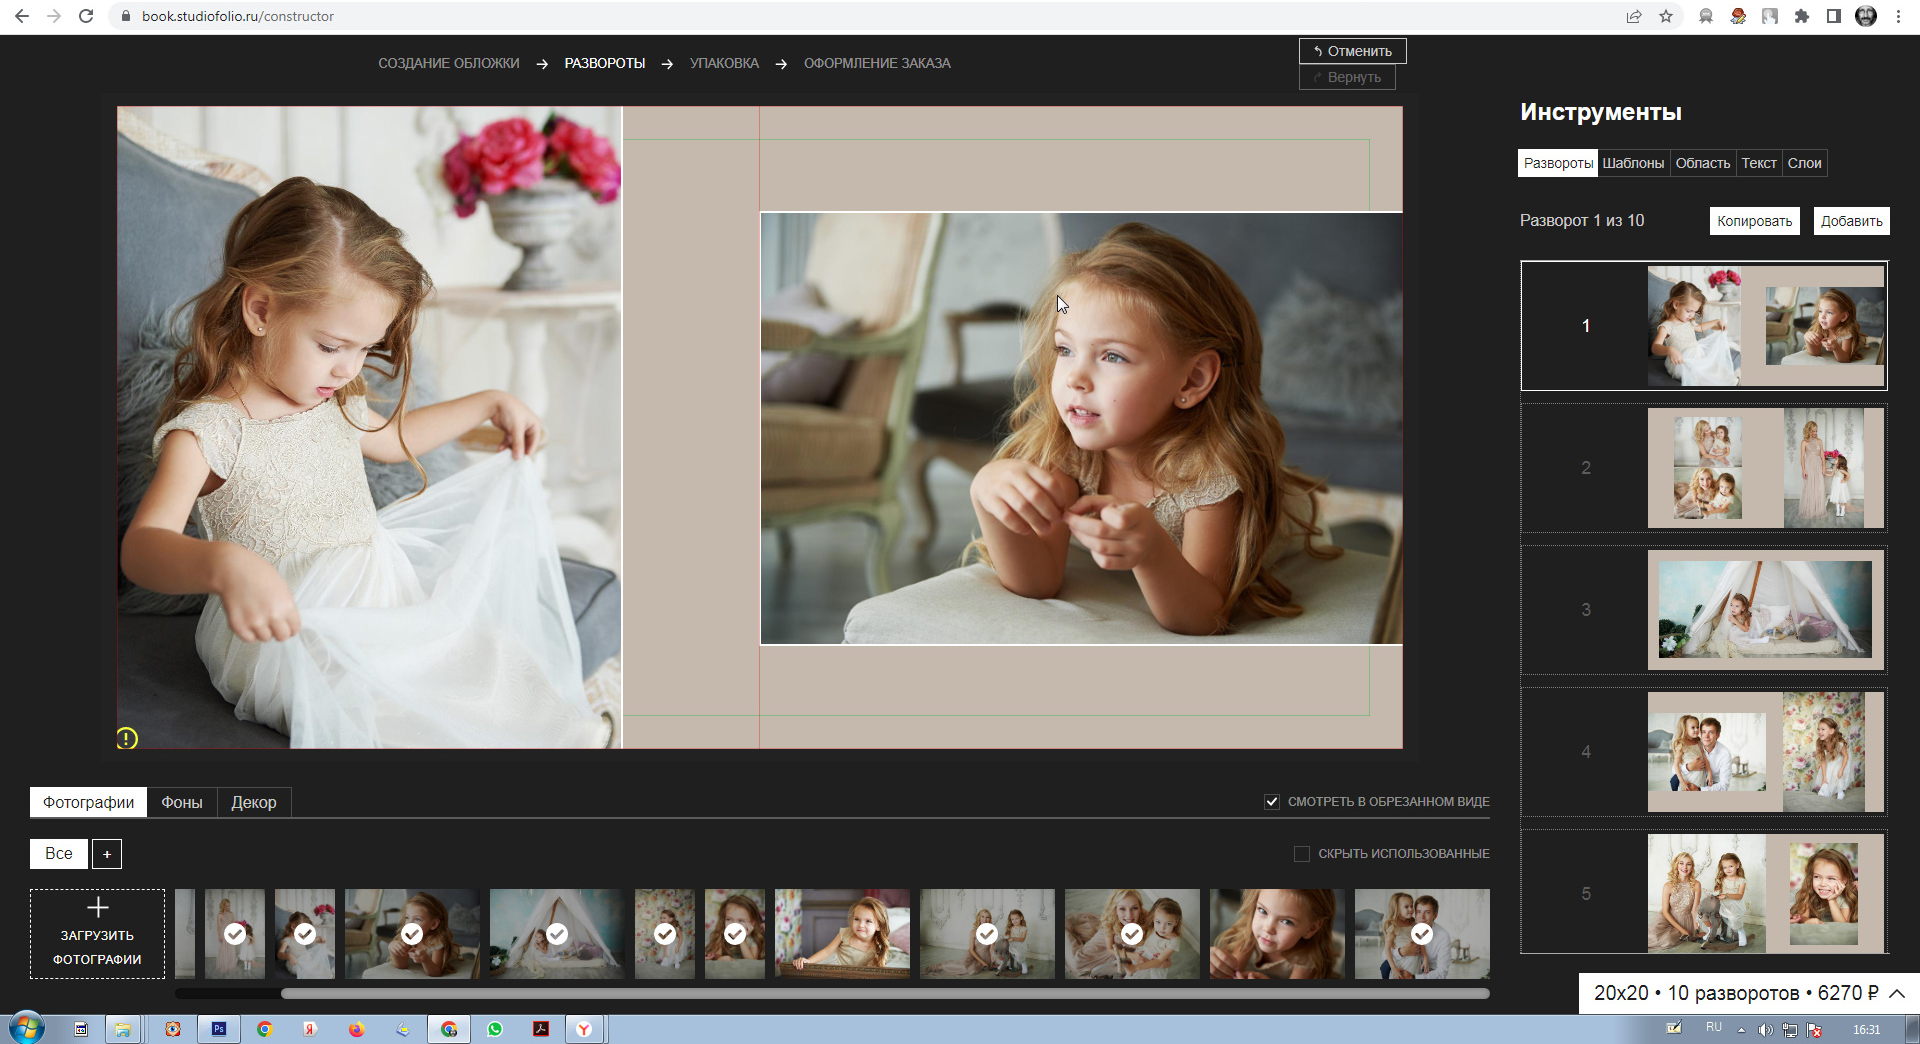This screenshot has width=1920, height=1044.
Task: Switch to the Развороты tools tab
Action: click(1558, 163)
